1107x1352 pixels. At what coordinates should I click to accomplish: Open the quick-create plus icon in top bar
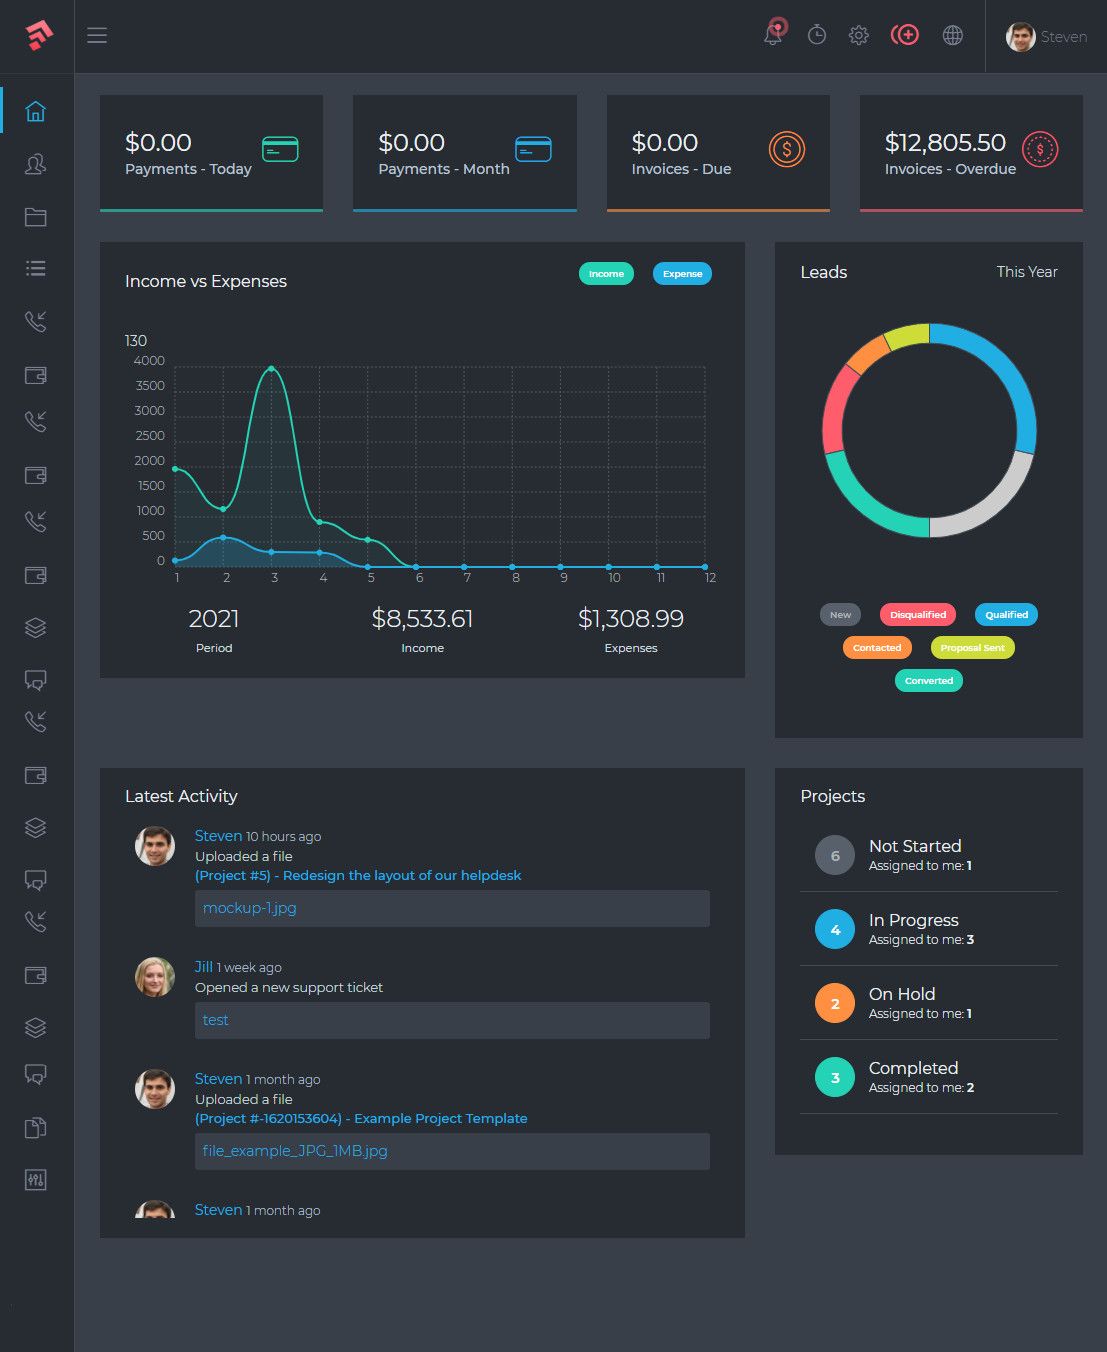(905, 35)
